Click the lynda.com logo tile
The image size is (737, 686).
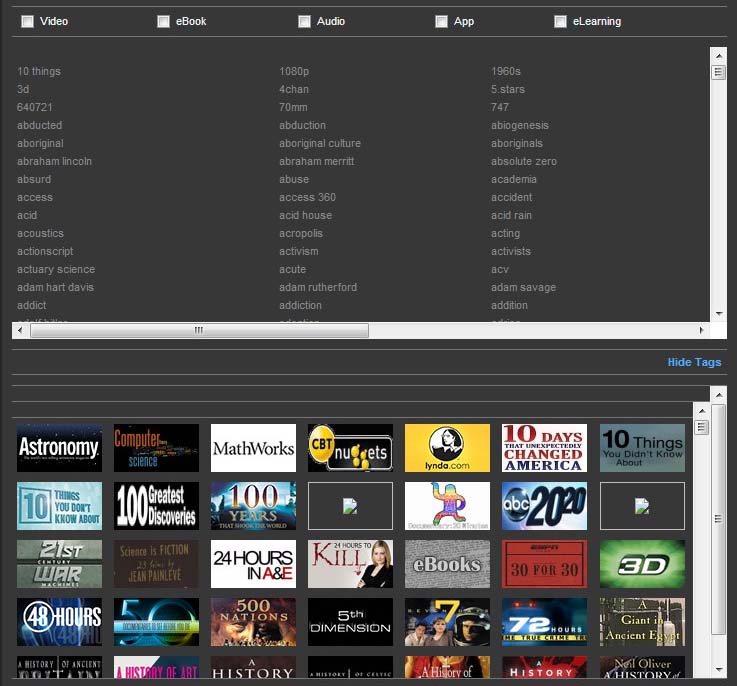click(447, 448)
